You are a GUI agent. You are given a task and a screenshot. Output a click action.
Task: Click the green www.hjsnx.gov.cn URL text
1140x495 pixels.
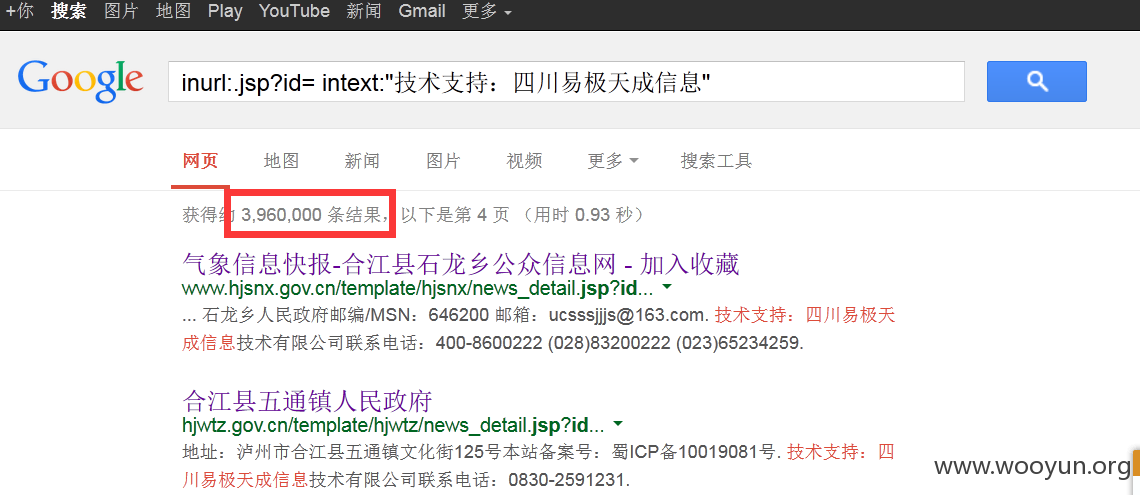coord(417,289)
